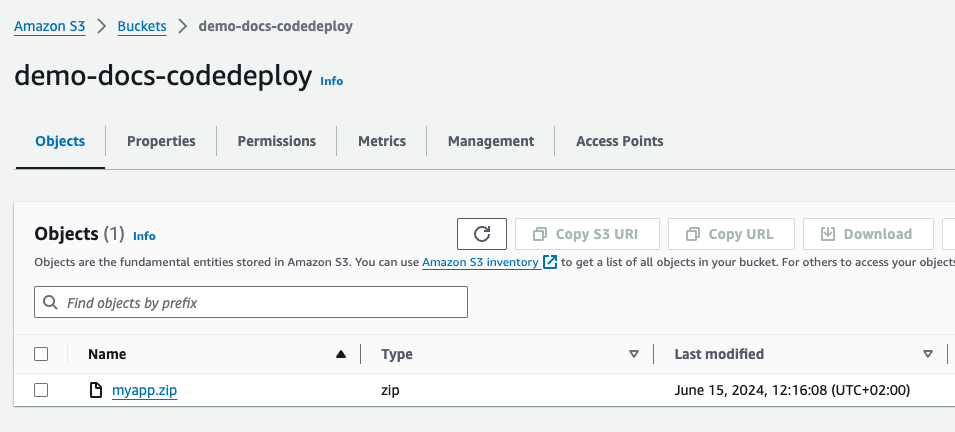
Task: Click the search magnifier icon in prefix field
Action: pyautogui.click(x=51, y=302)
